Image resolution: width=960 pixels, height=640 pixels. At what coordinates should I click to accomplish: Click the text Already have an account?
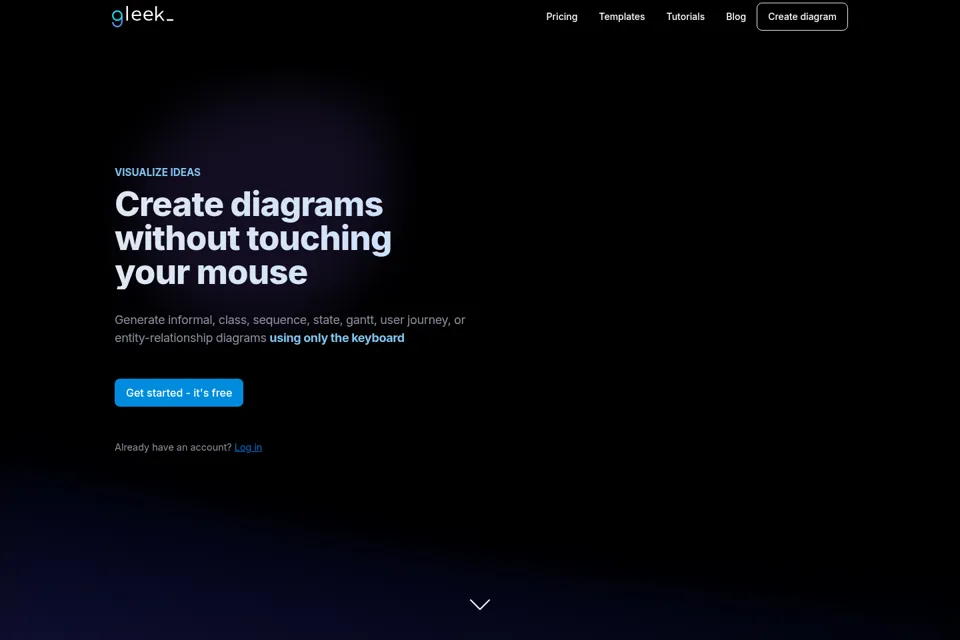(x=173, y=447)
